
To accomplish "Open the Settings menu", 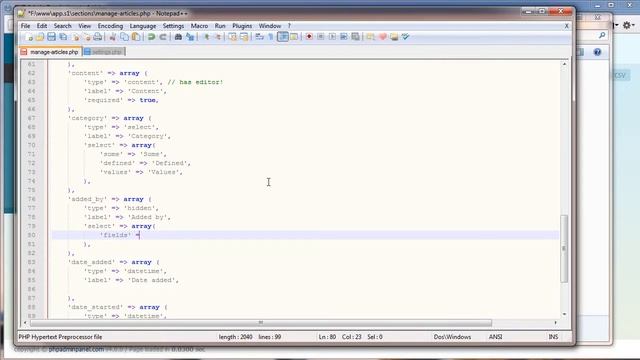I will [x=173, y=26].
